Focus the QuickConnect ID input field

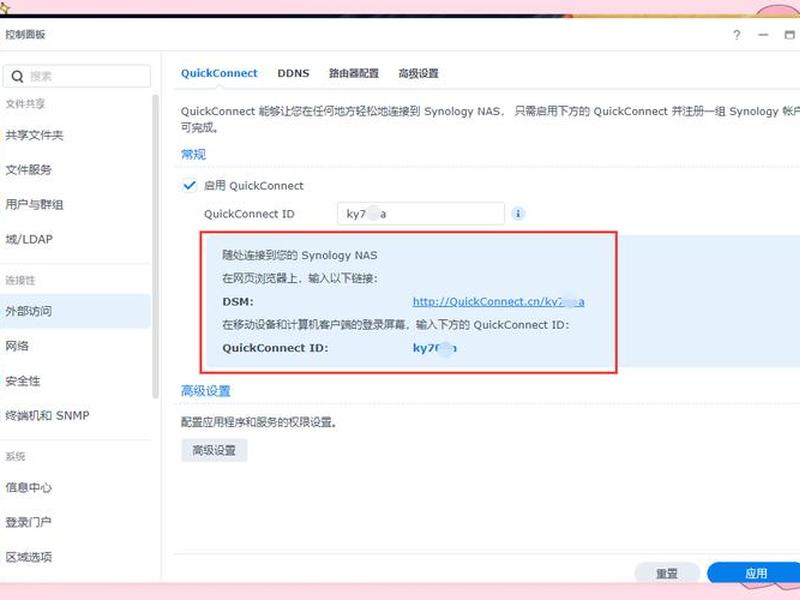click(x=421, y=214)
